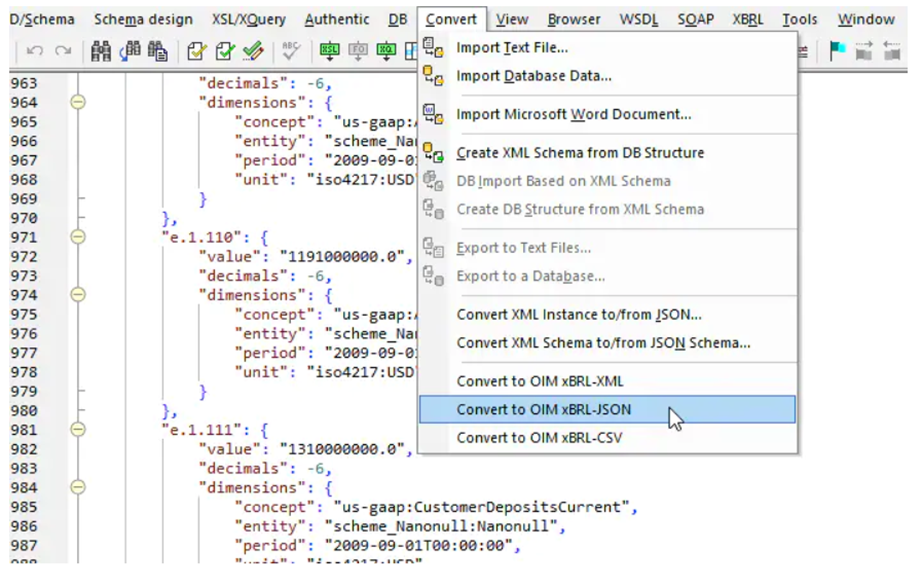Execute XQuery using the XQ icon
921x586 pixels.
(386, 51)
